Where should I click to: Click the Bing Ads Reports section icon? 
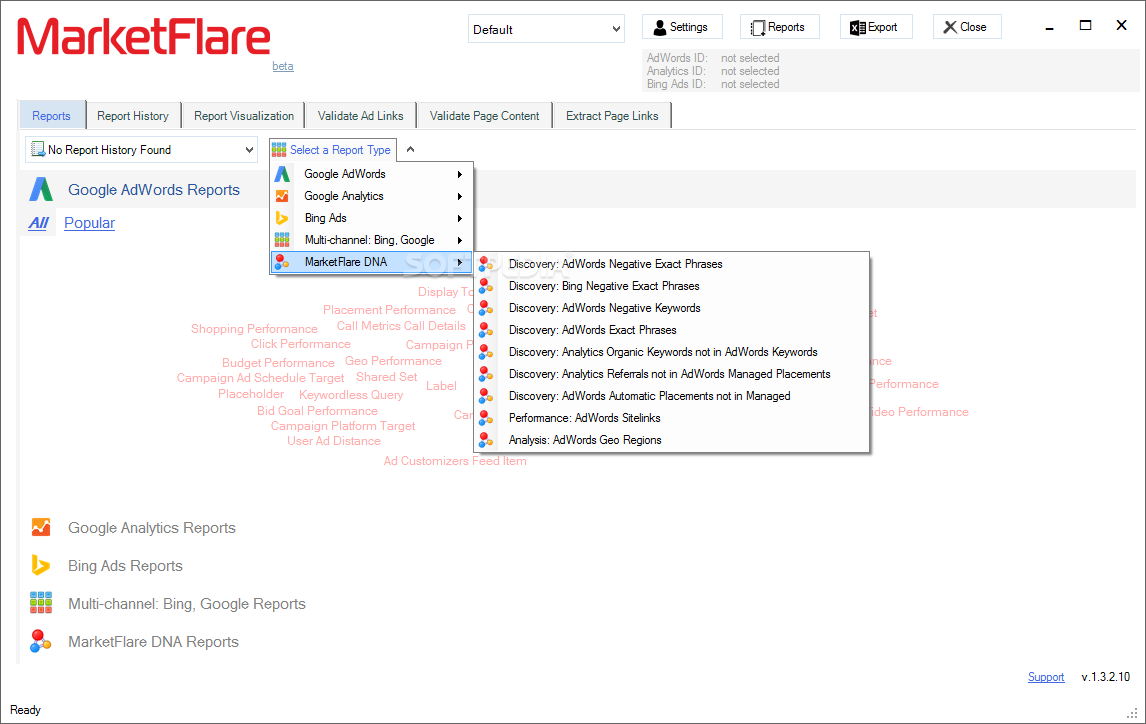40,565
